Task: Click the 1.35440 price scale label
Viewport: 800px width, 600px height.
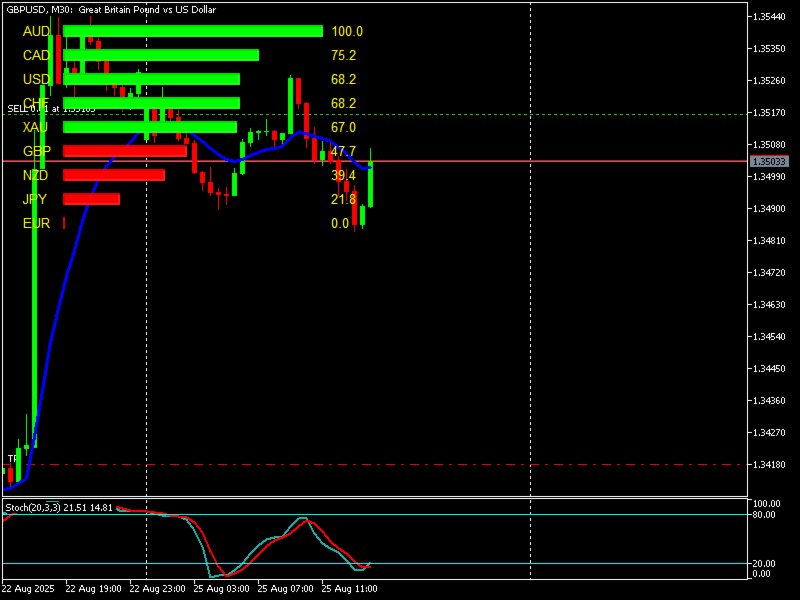Action: (766, 17)
